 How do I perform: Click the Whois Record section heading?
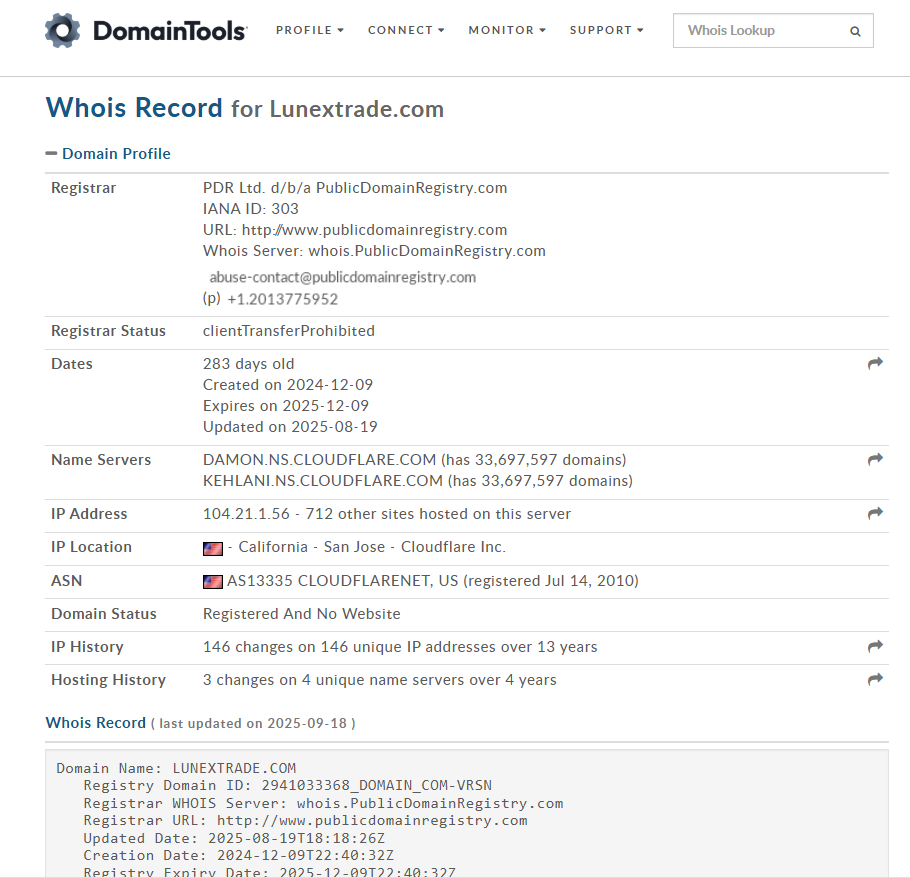(x=95, y=723)
